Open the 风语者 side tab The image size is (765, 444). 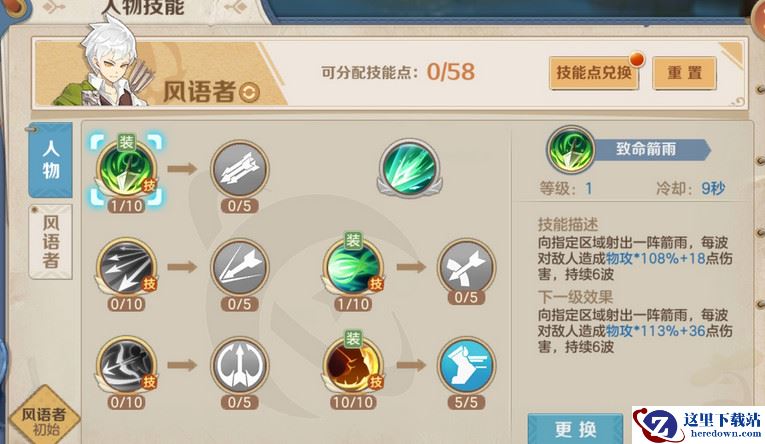(51, 242)
